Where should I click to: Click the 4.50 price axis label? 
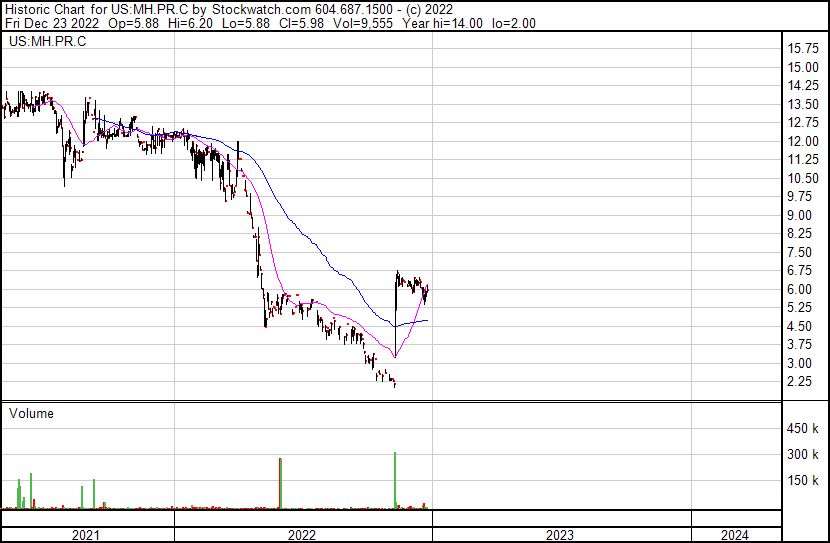(x=799, y=327)
